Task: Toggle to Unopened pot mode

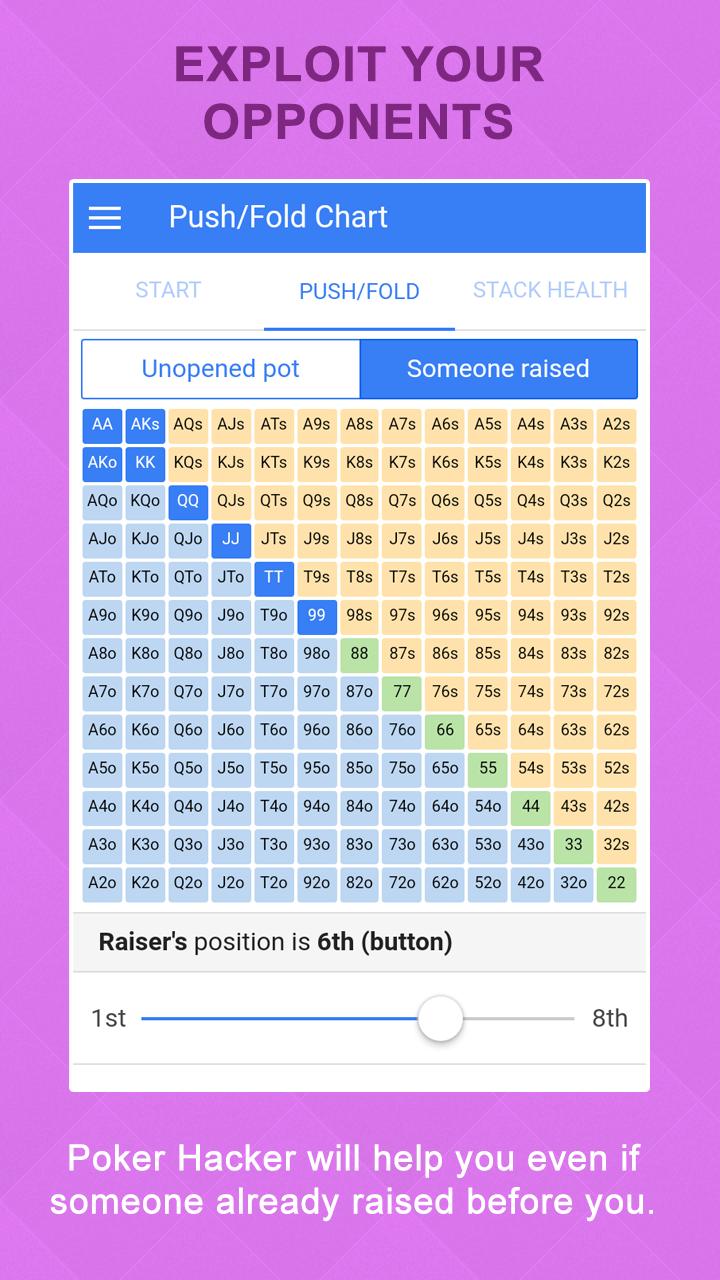Action: 221,369
